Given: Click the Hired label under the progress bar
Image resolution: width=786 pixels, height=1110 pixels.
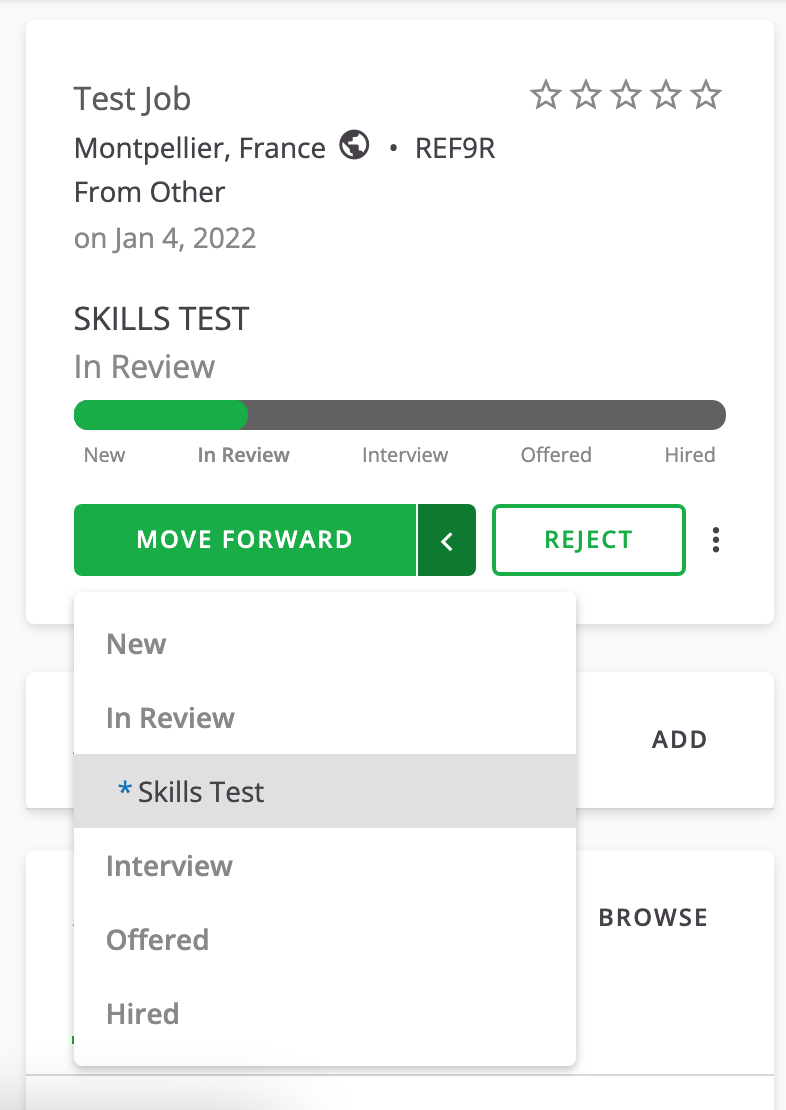Looking at the screenshot, I should [690, 455].
